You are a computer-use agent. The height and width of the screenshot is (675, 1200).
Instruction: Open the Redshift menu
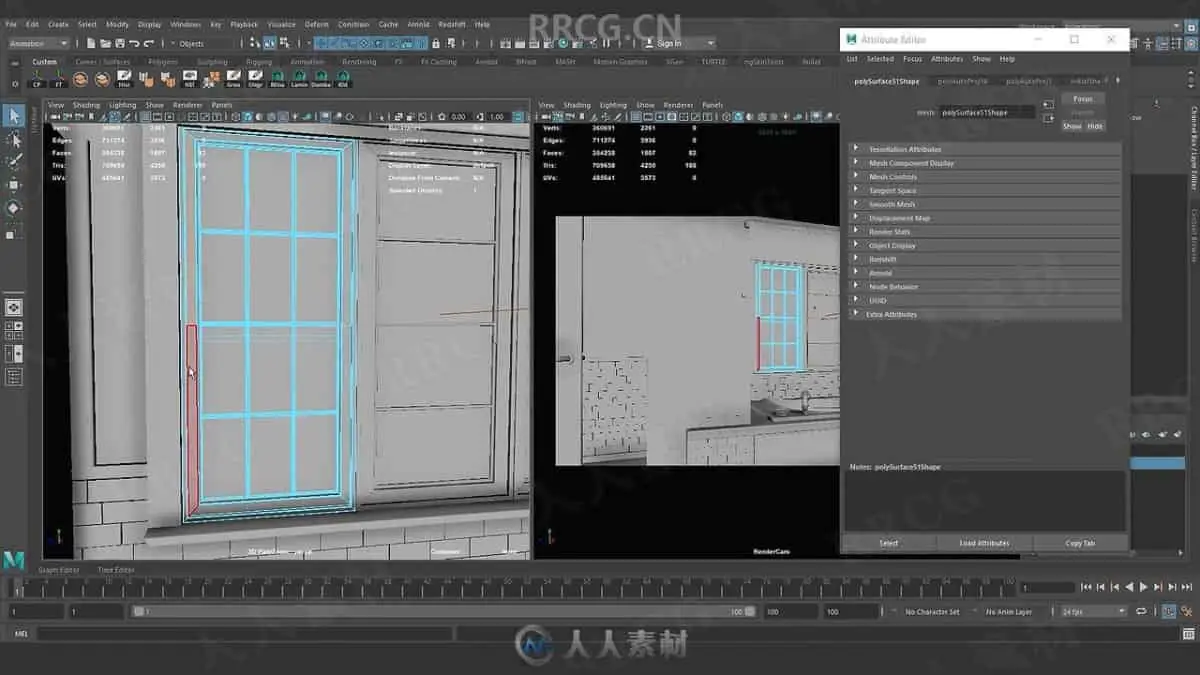453,24
